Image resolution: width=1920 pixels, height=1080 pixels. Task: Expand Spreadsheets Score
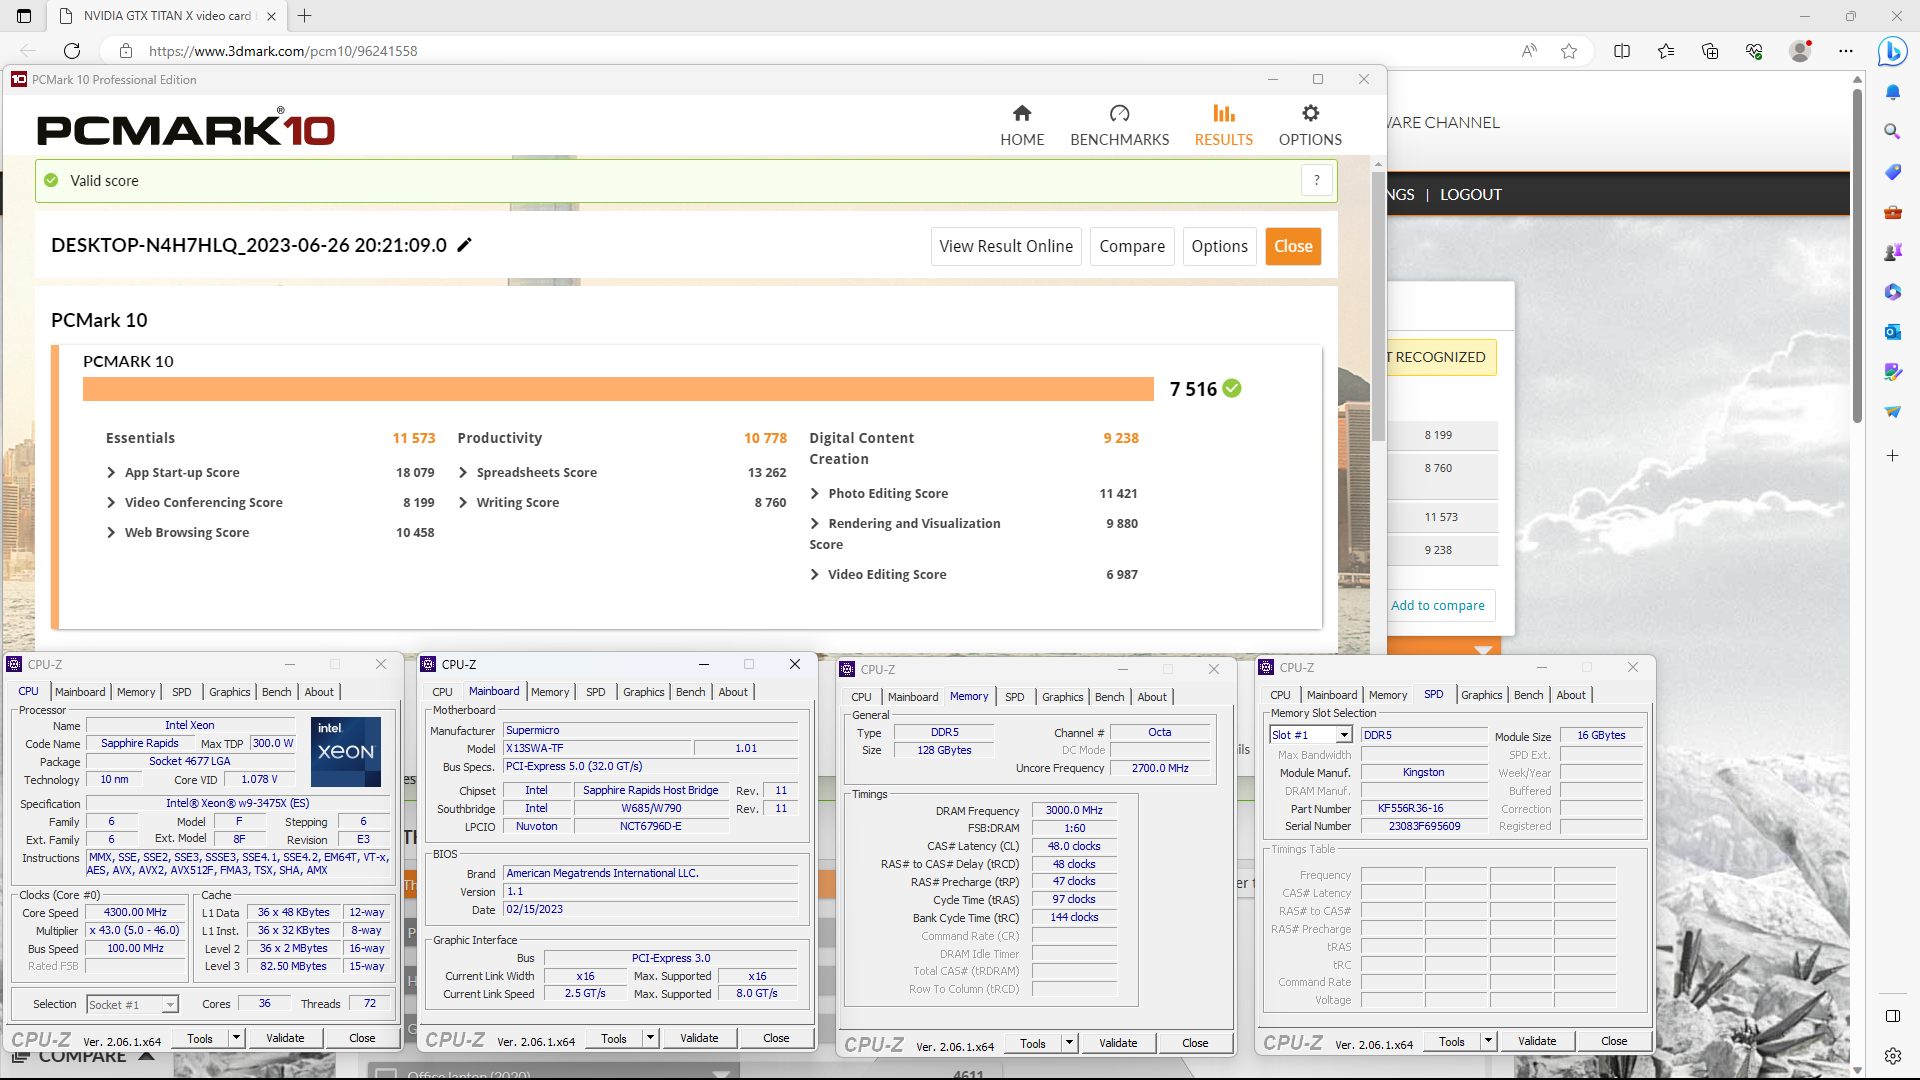coord(463,472)
